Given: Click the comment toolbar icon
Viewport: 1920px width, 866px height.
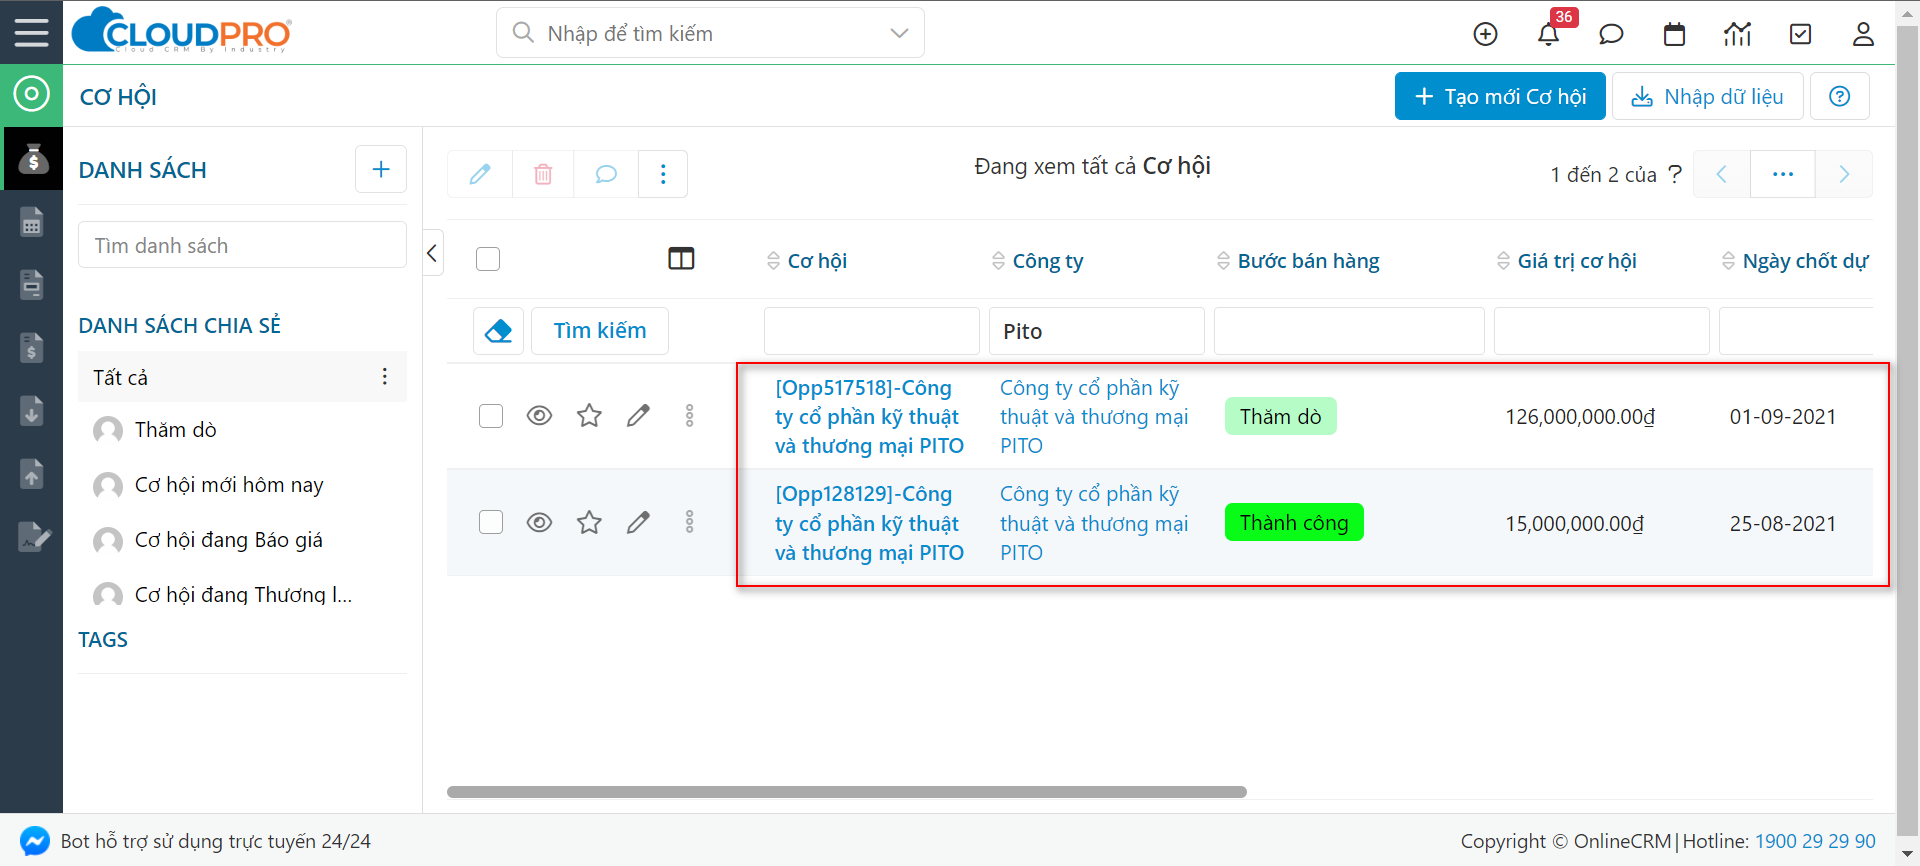Looking at the screenshot, I should pos(606,174).
